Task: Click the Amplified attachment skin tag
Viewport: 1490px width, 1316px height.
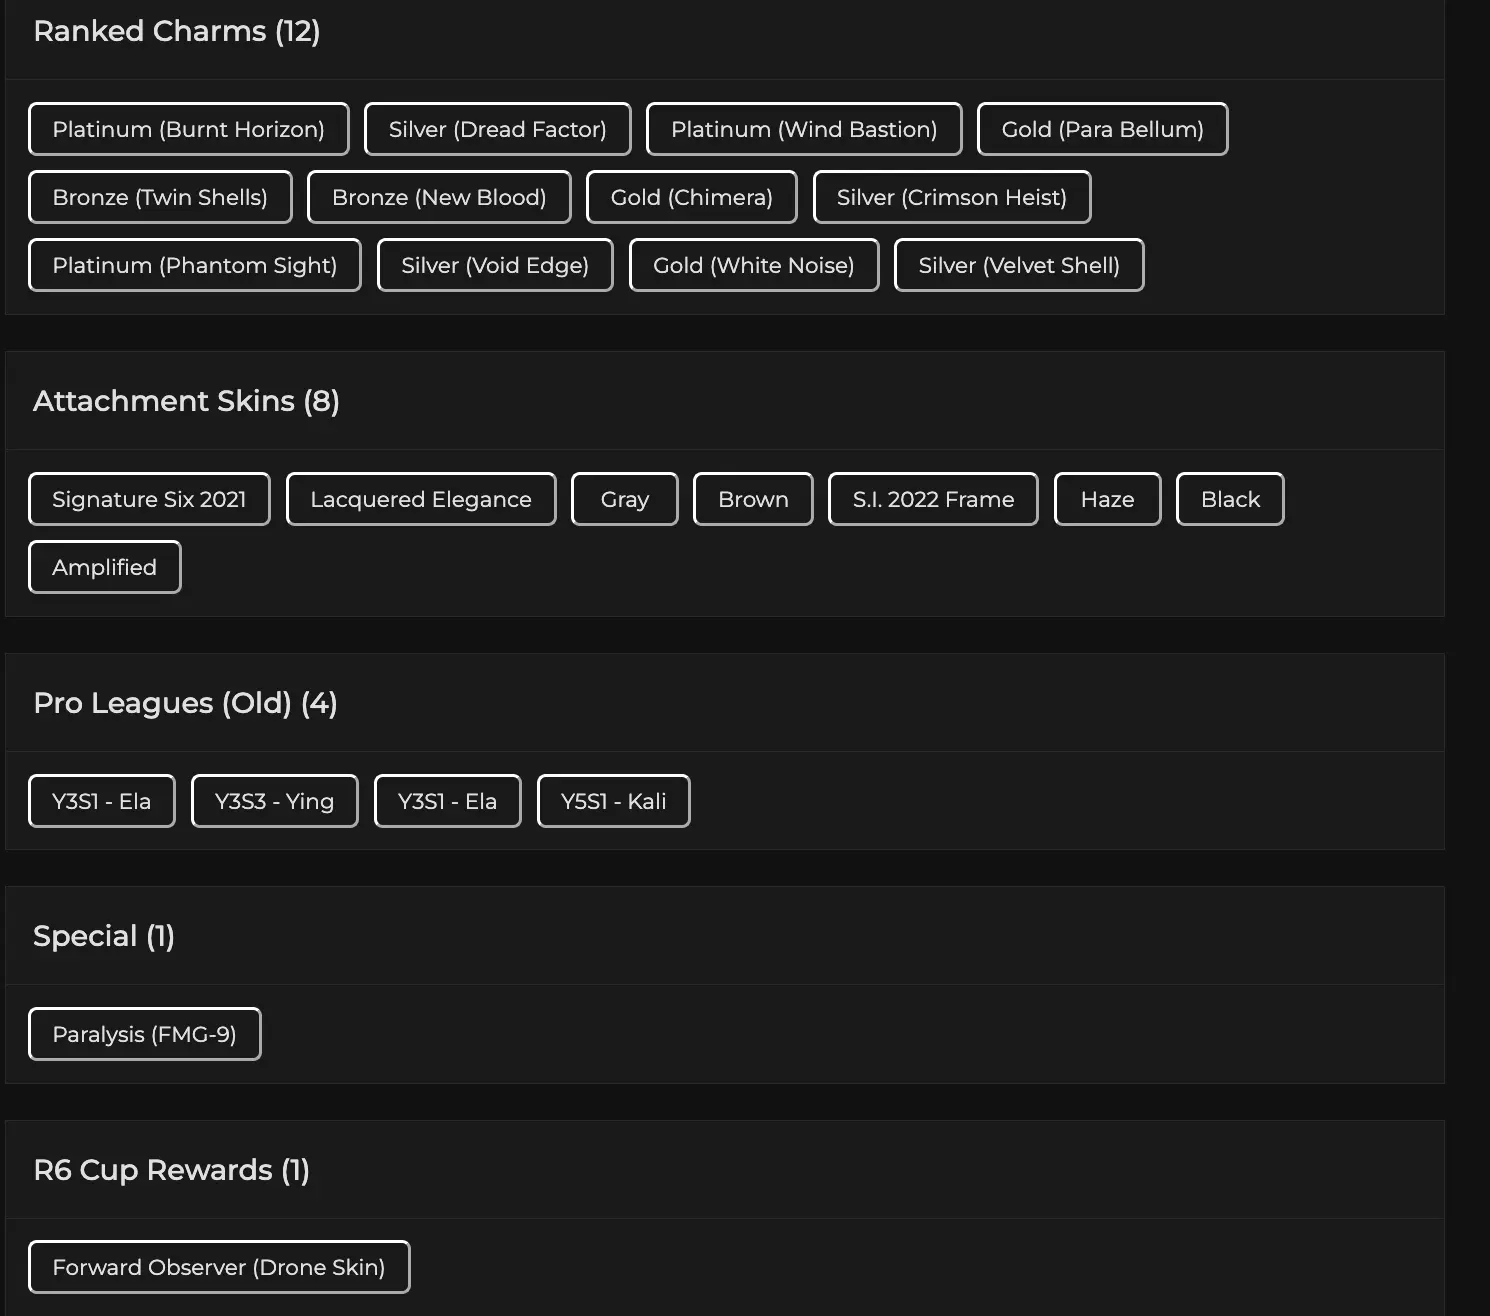Action: click(x=104, y=567)
